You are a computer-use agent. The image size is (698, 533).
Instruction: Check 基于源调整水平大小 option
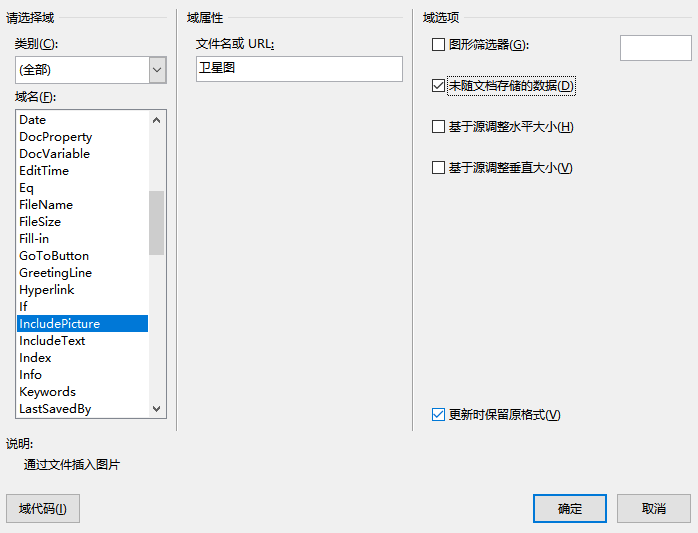(x=438, y=127)
